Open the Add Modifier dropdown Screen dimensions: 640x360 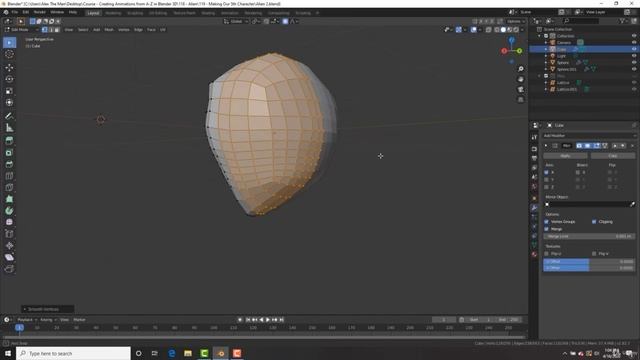[x=589, y=136]
